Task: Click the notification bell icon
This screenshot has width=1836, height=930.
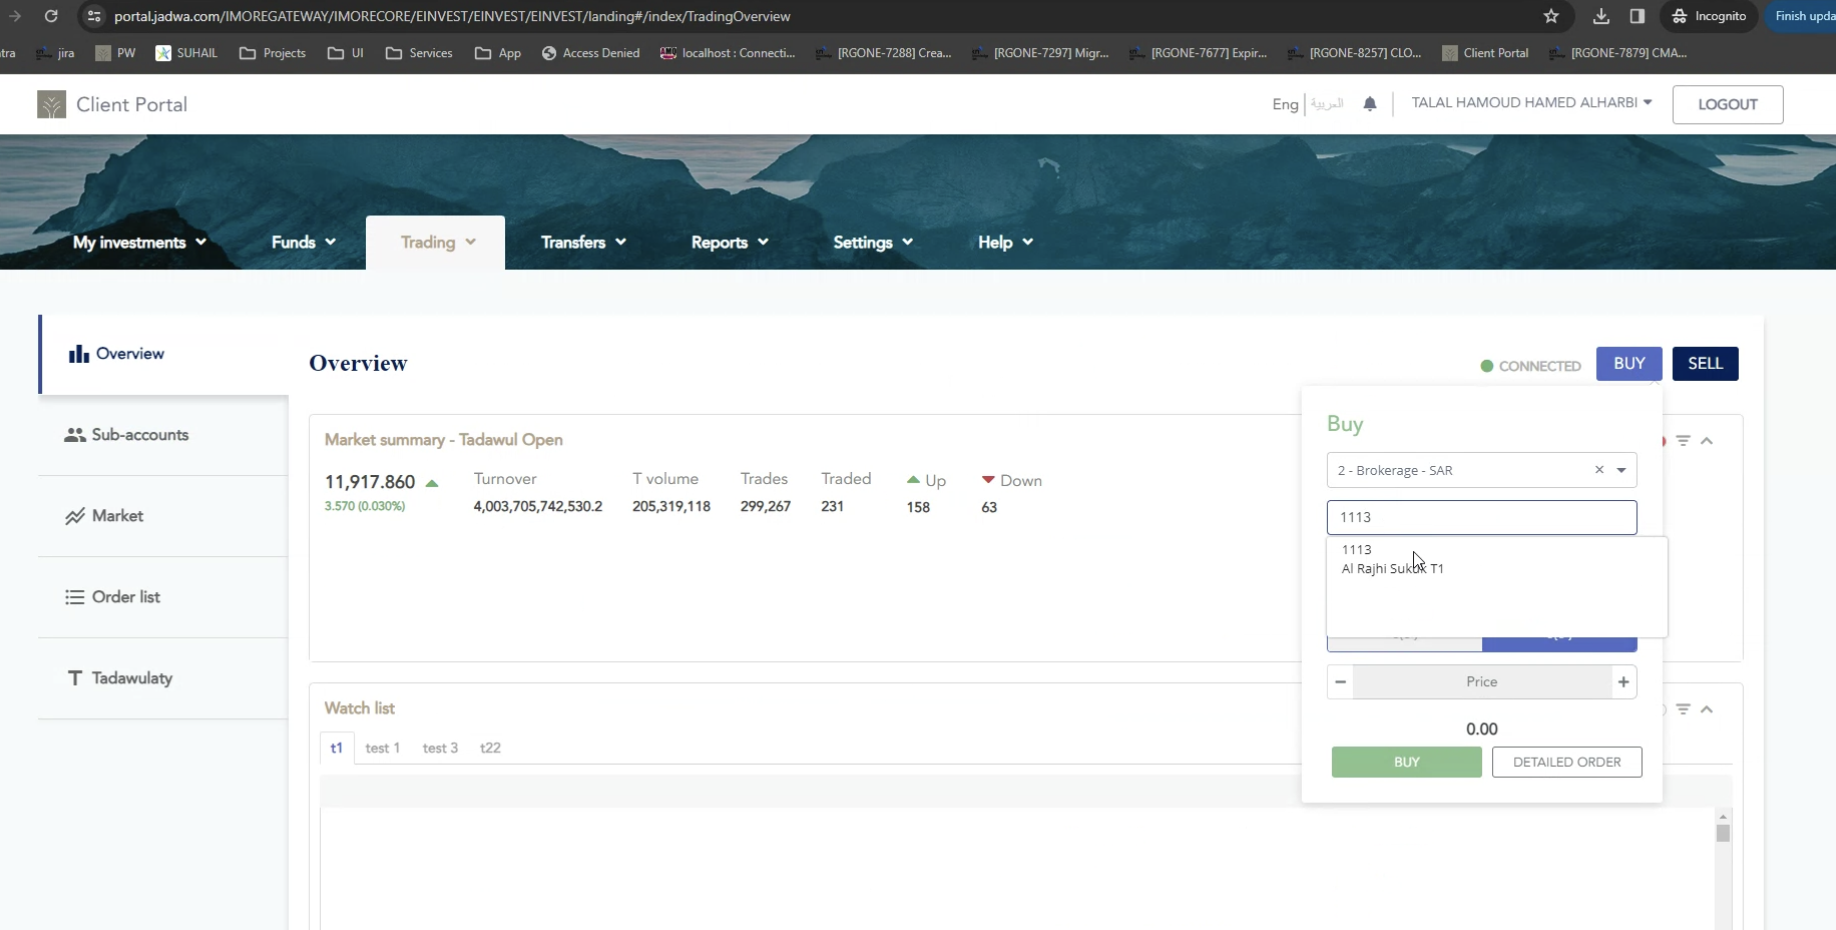Action: [1370, 104]
